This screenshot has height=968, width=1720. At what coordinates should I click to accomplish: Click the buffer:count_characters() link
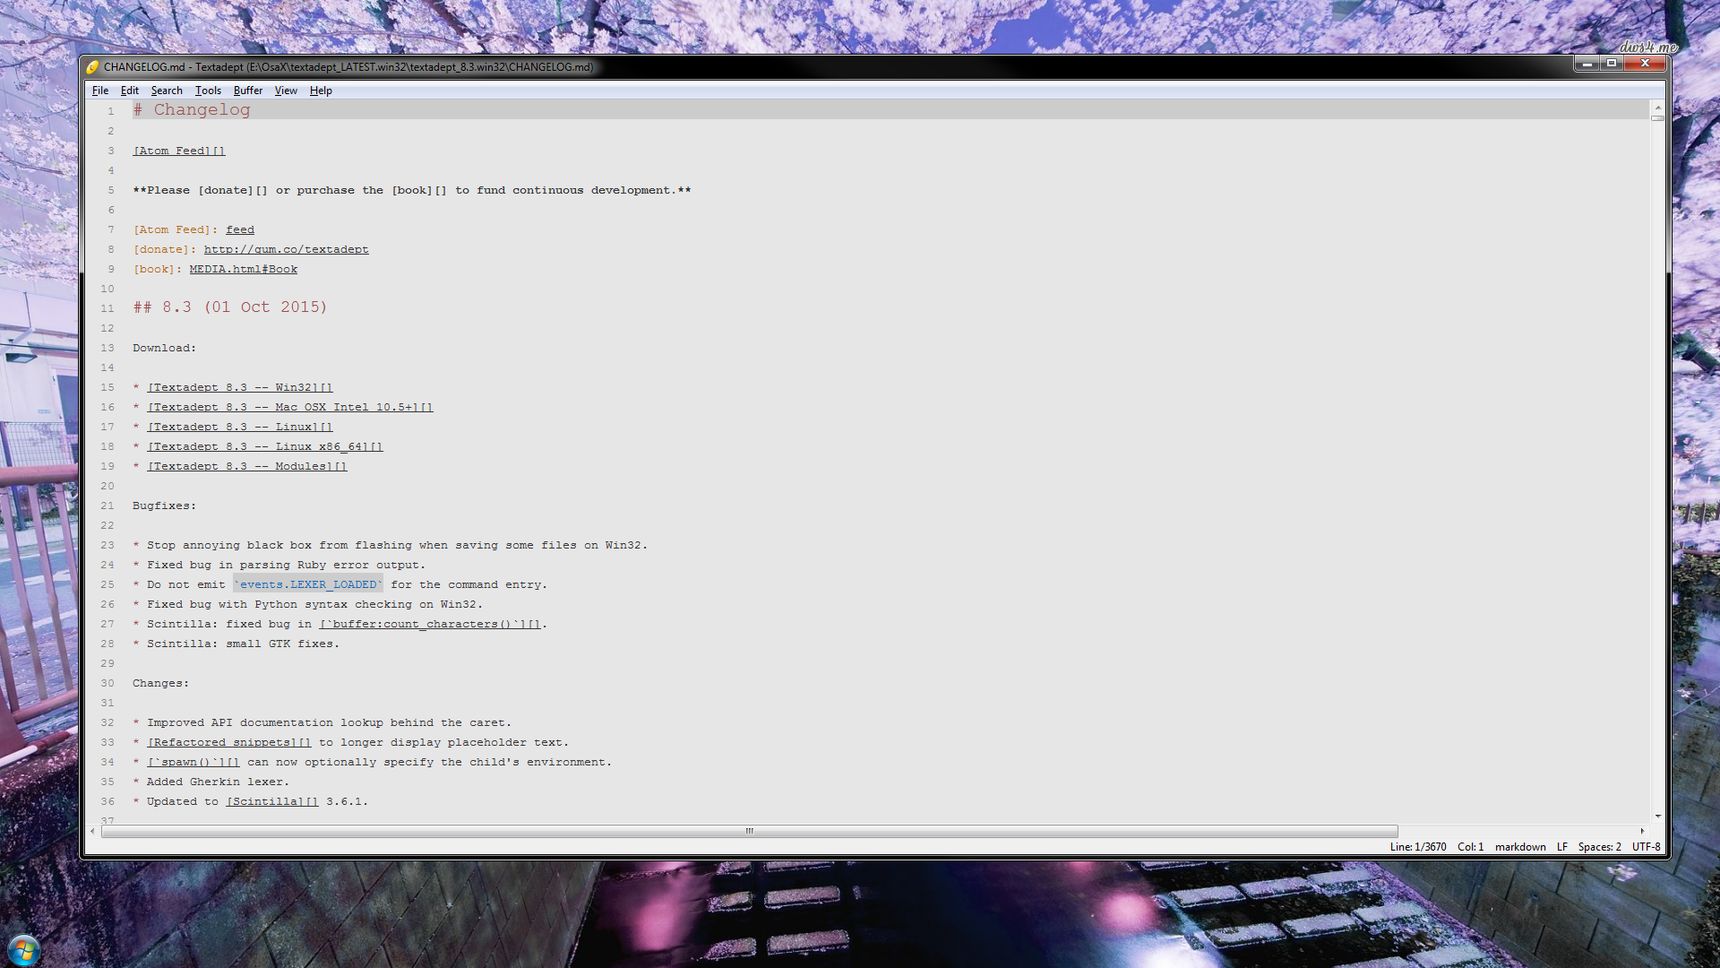click(430, 624)
